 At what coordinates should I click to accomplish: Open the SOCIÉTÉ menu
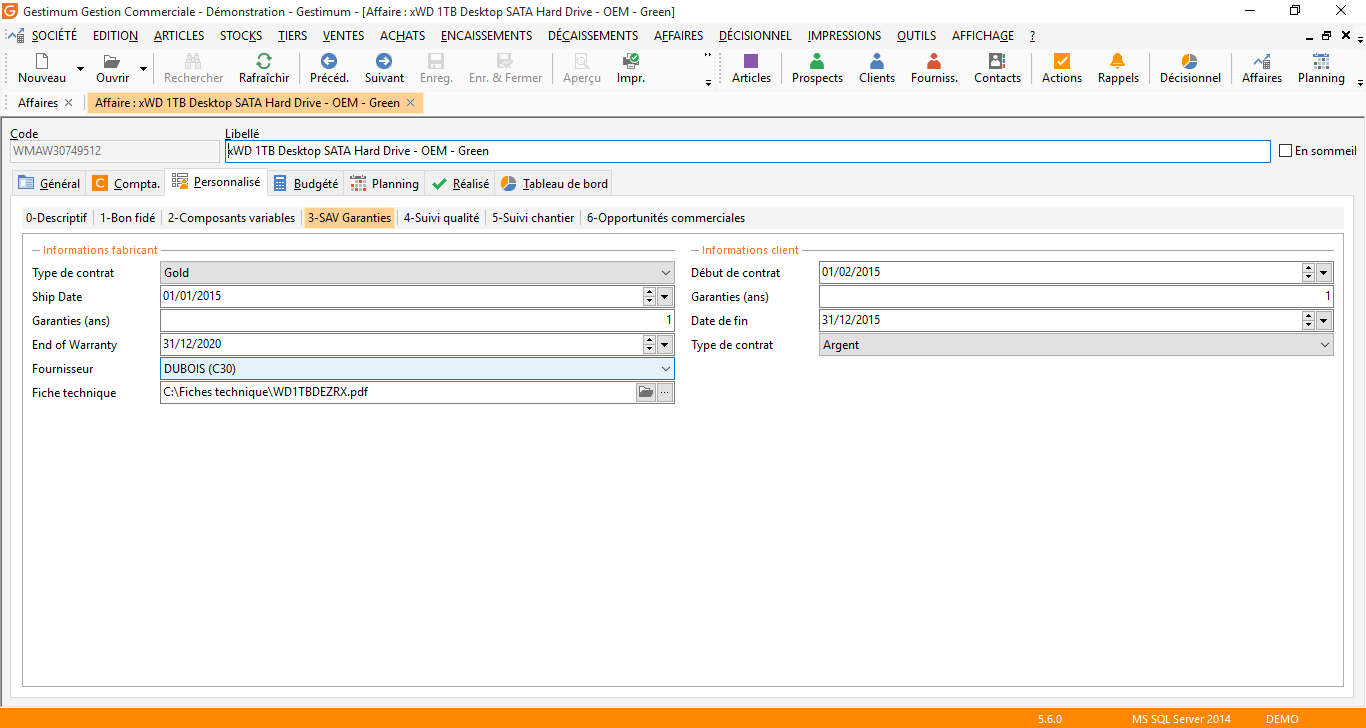pyautogui.click(x=54, y=36)
